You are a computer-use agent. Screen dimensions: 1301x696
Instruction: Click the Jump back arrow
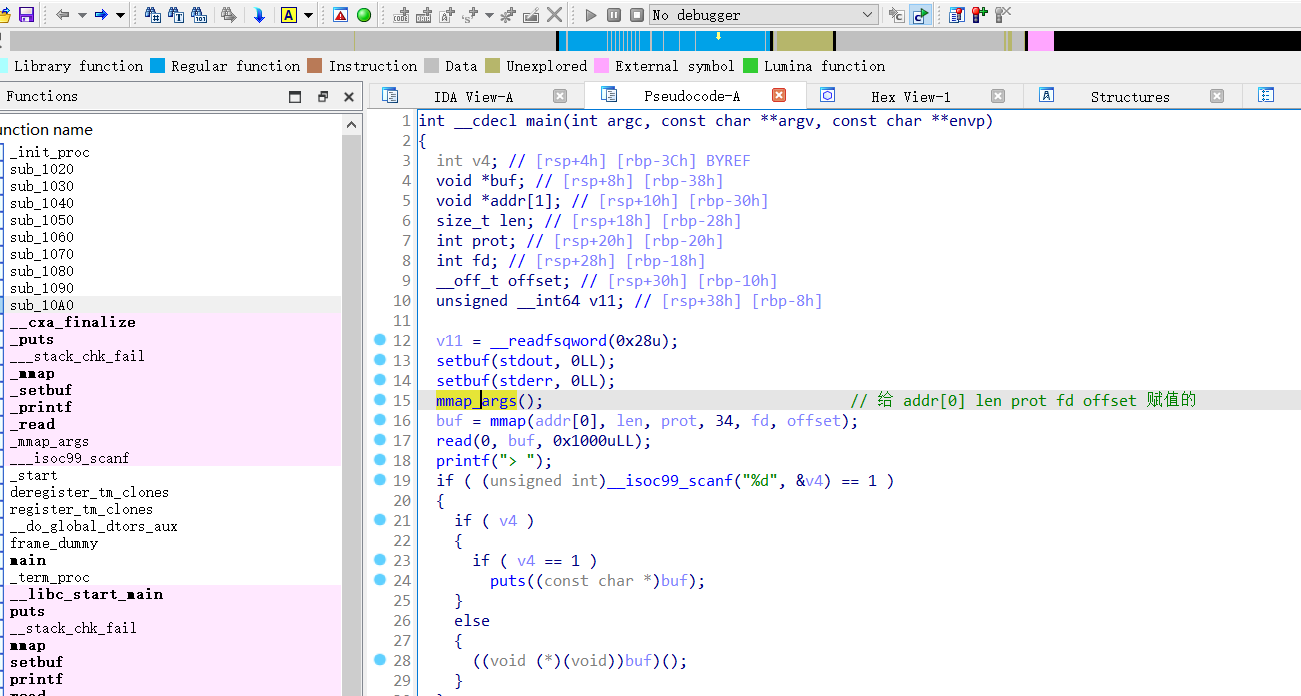[x=62, y=15]
